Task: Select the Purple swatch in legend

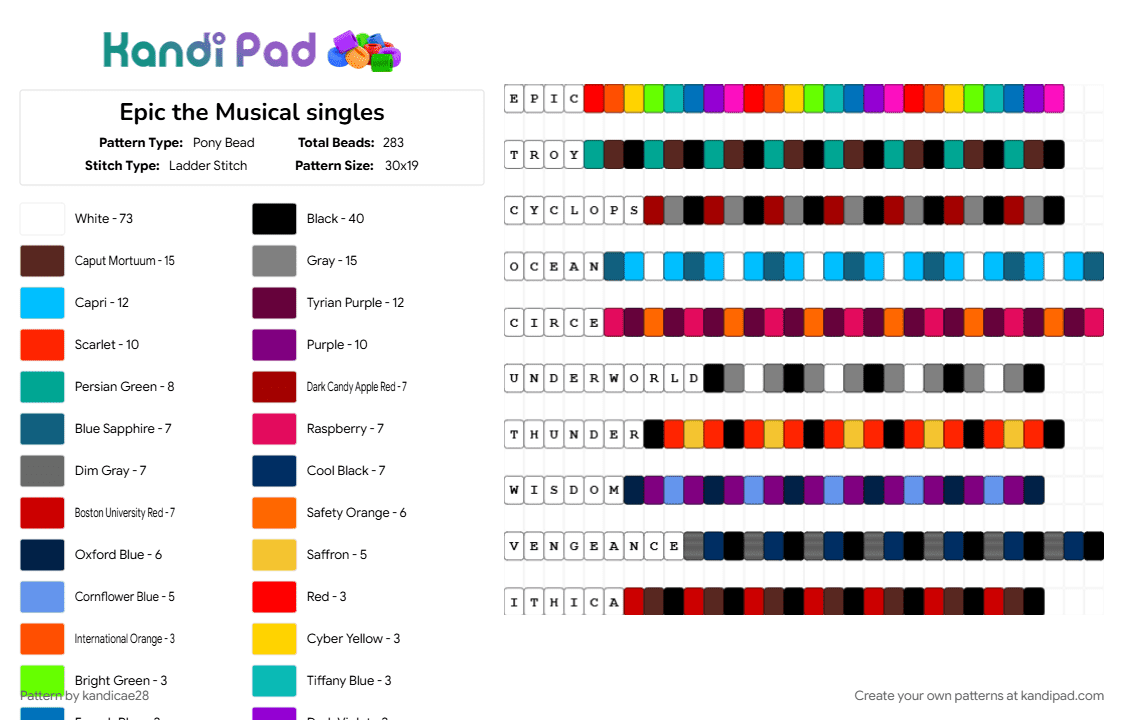Action: pos(274,345)
